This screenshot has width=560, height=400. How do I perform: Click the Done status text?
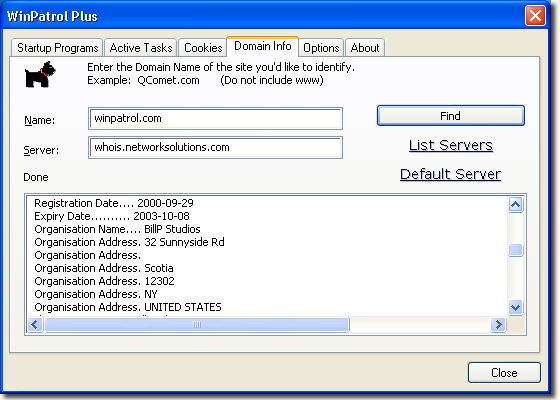(x=36, y=177)
